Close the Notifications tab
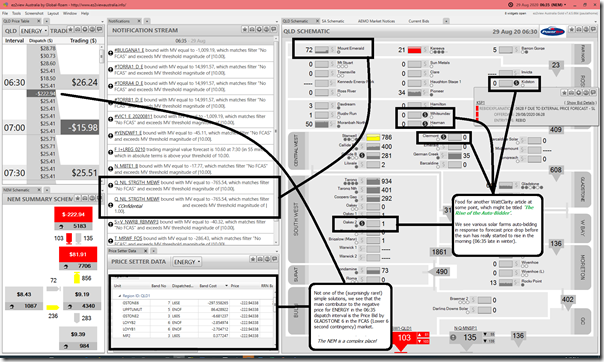 [139, 21]
